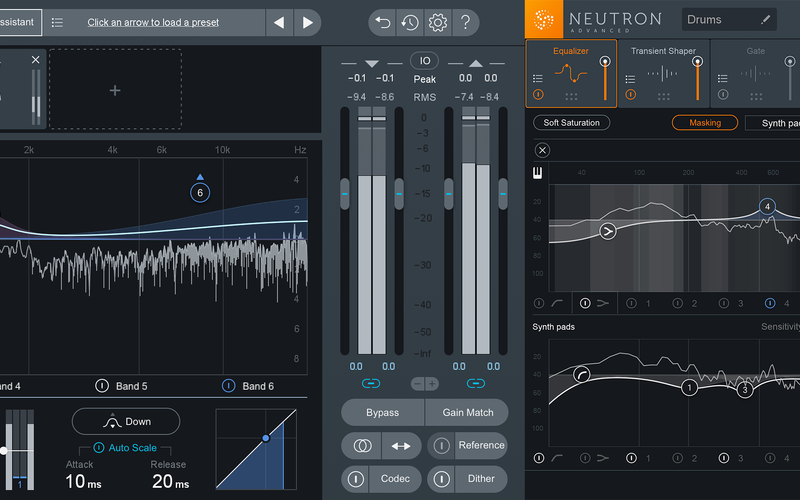The image size is (800, 500).
Task: Toggle the Transient Shaper power button
Action: click(630, 94)
